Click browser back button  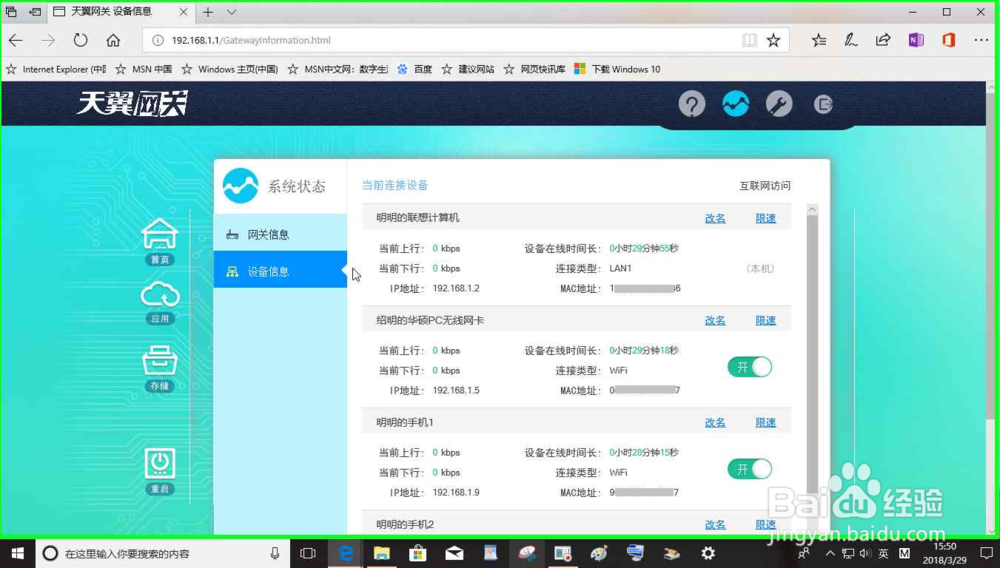tap(16, 40)
